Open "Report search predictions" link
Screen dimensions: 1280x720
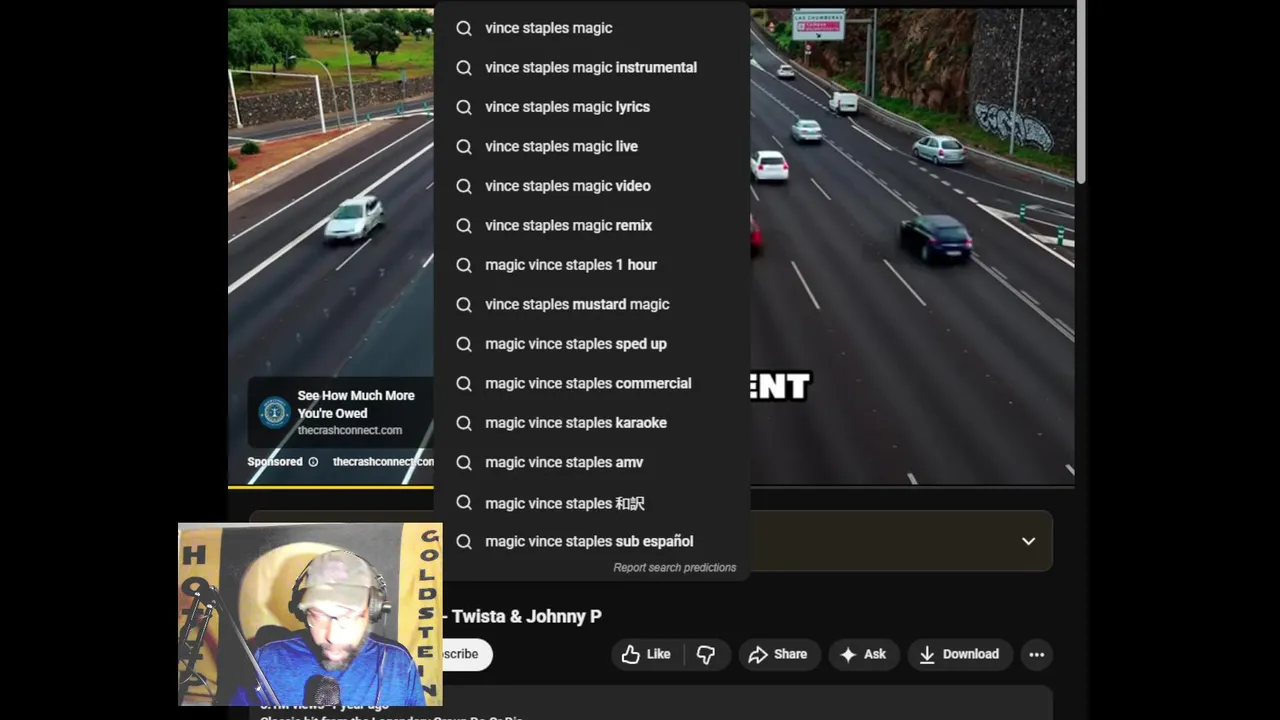(675, 567)
